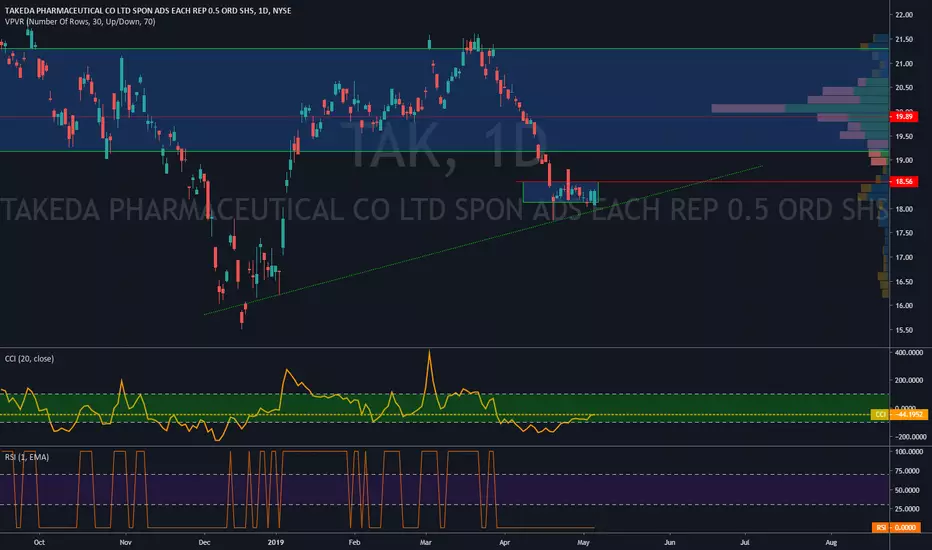
Task: Click the 16.50 price axis tick
Action: click(904, 282)
